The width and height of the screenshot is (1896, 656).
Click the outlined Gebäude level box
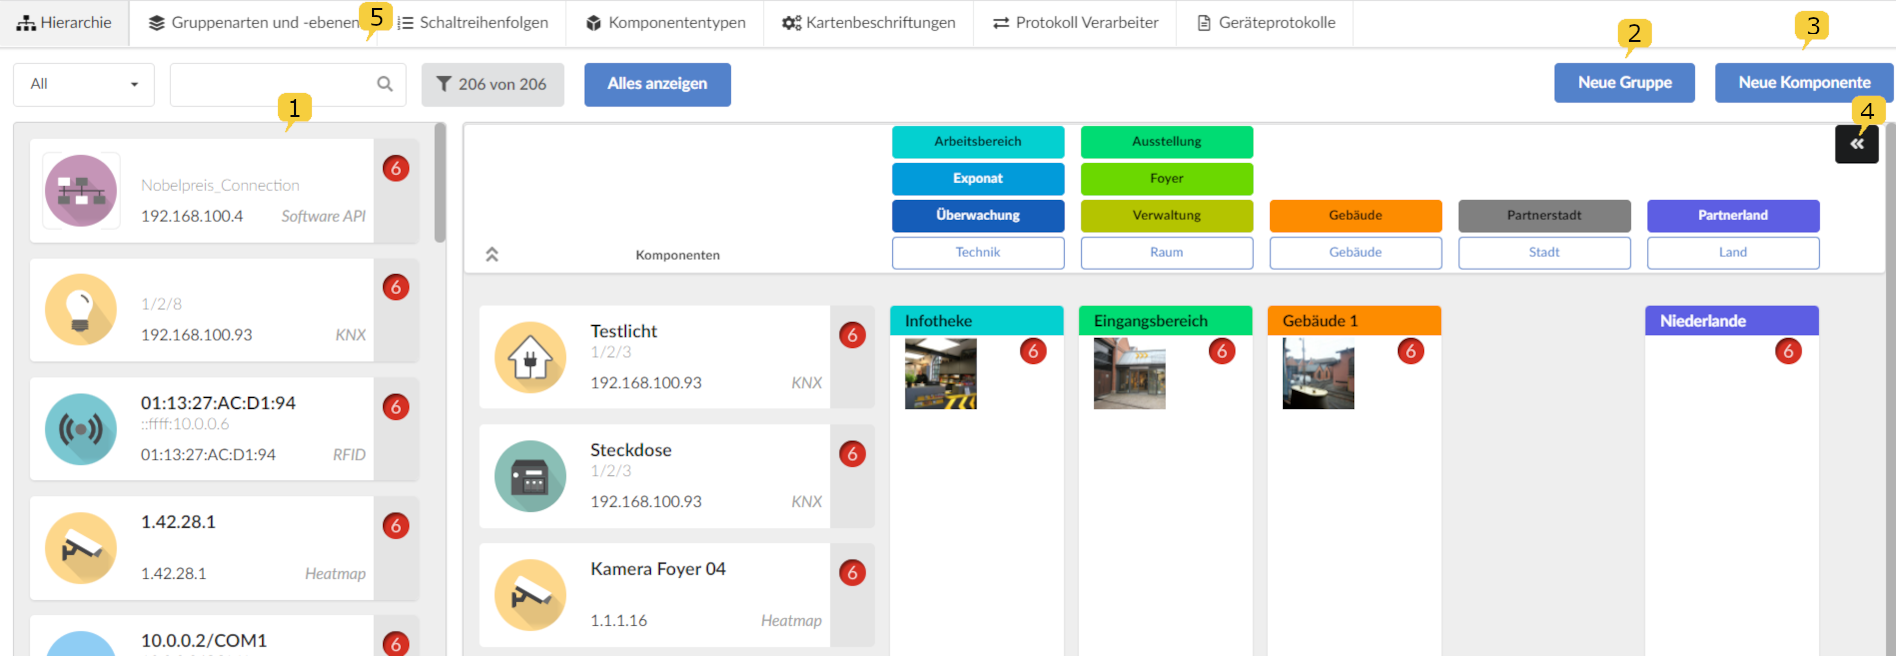1356,253
